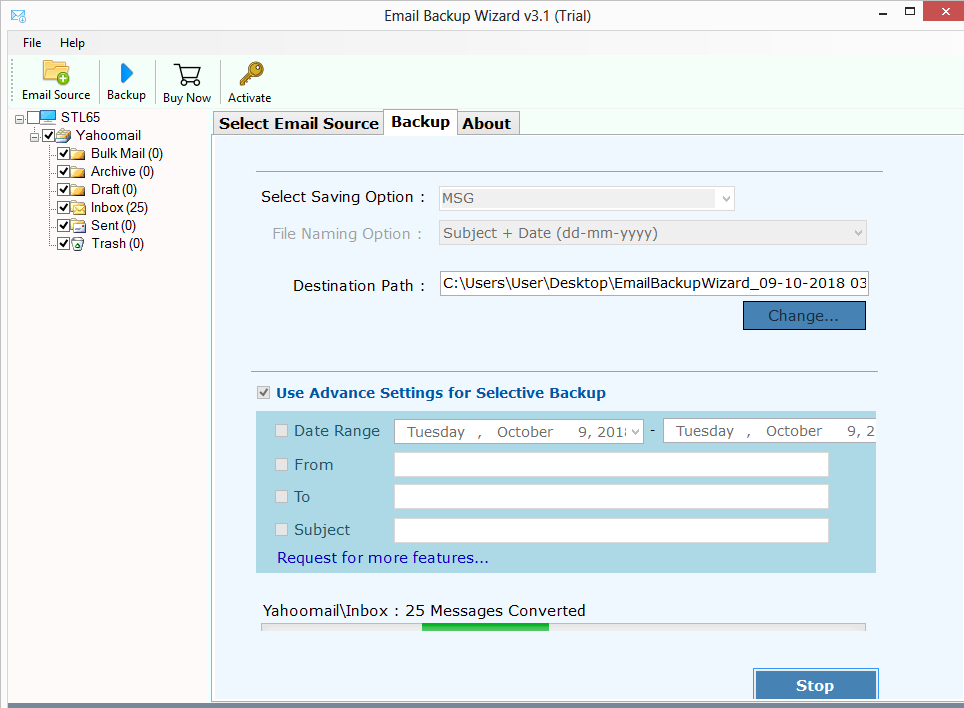The image size is (964, 708).
Task: Toggle the STL65 root checkbox
Action: coord(33,117)
